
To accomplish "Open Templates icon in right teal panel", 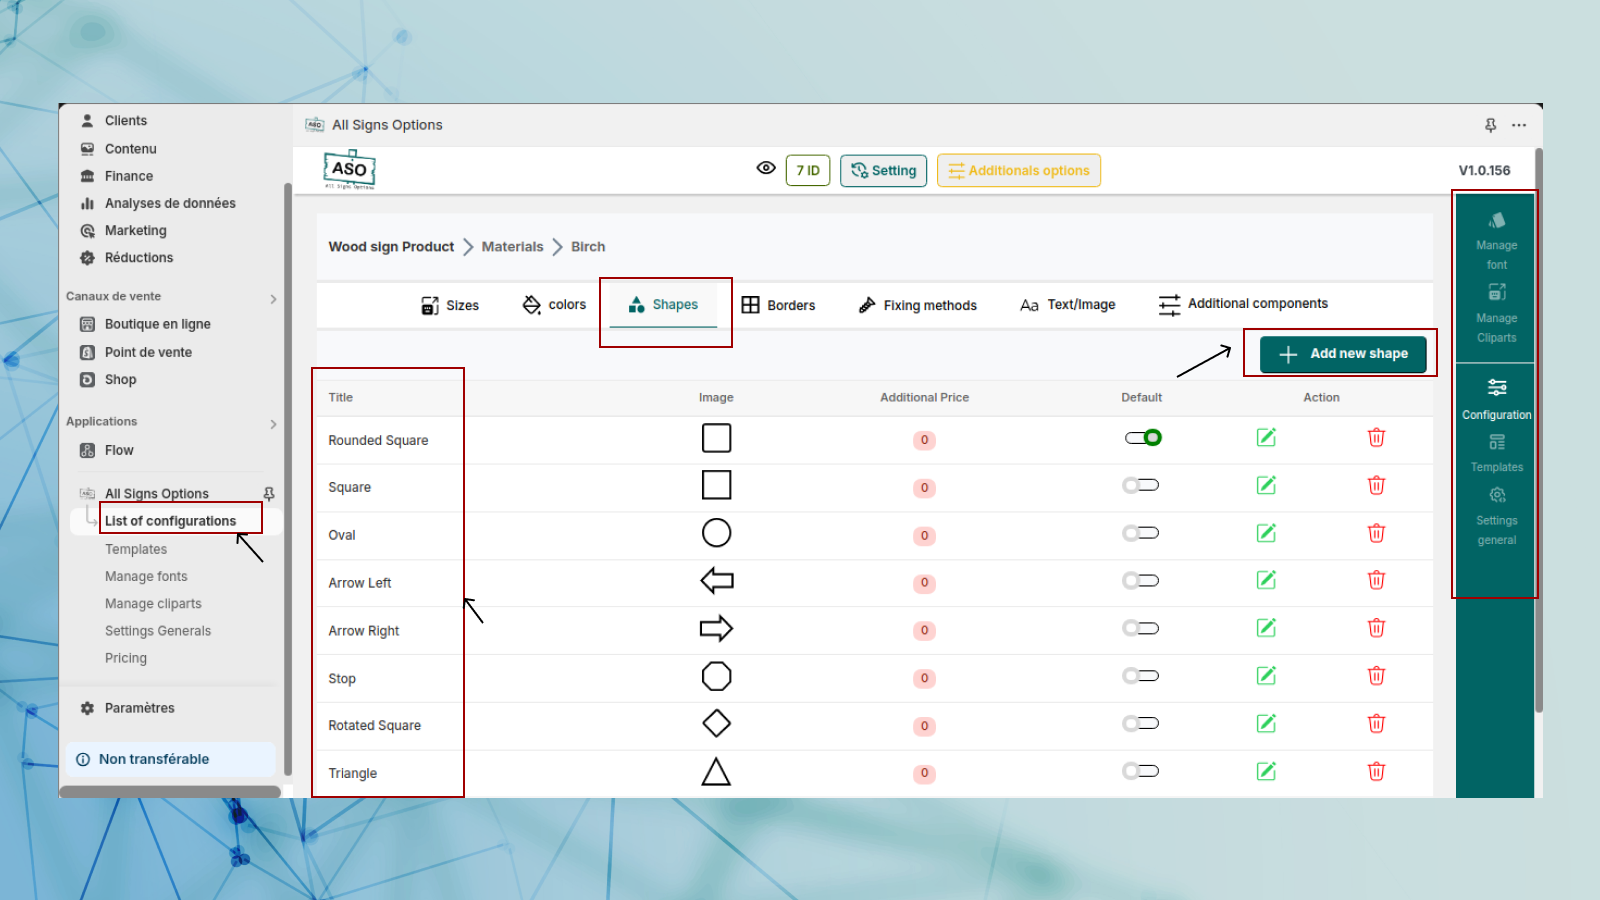I will point(1496,453).
